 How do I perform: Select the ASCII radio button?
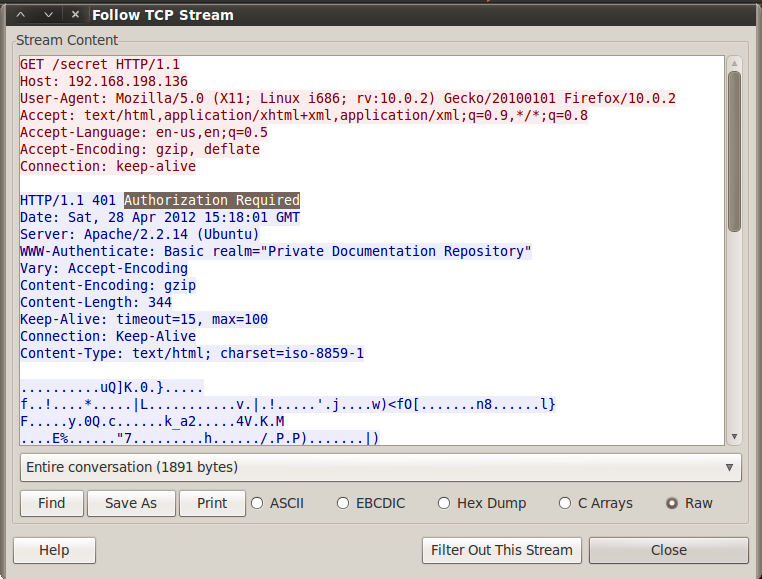pyautogui.click(x=258, y=503)
